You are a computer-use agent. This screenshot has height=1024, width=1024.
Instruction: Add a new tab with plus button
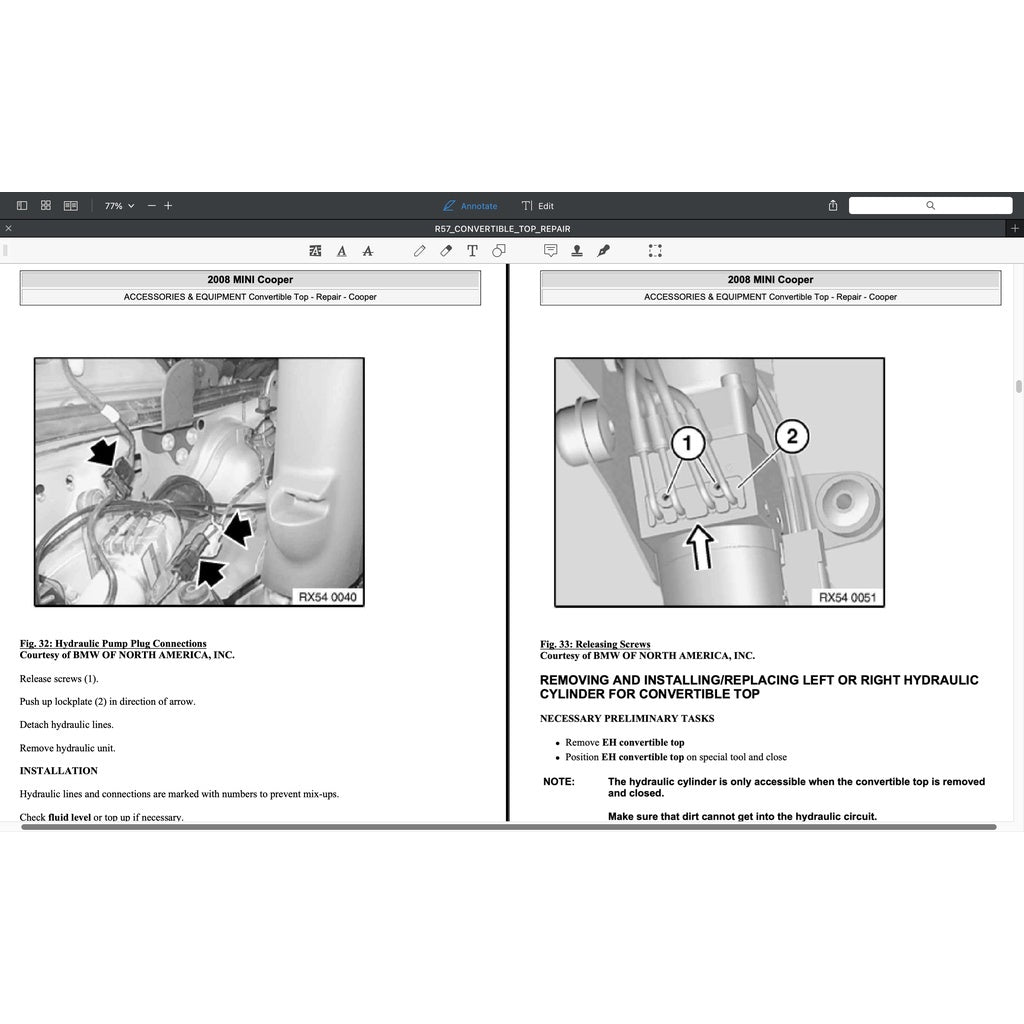coord(1015,229)
